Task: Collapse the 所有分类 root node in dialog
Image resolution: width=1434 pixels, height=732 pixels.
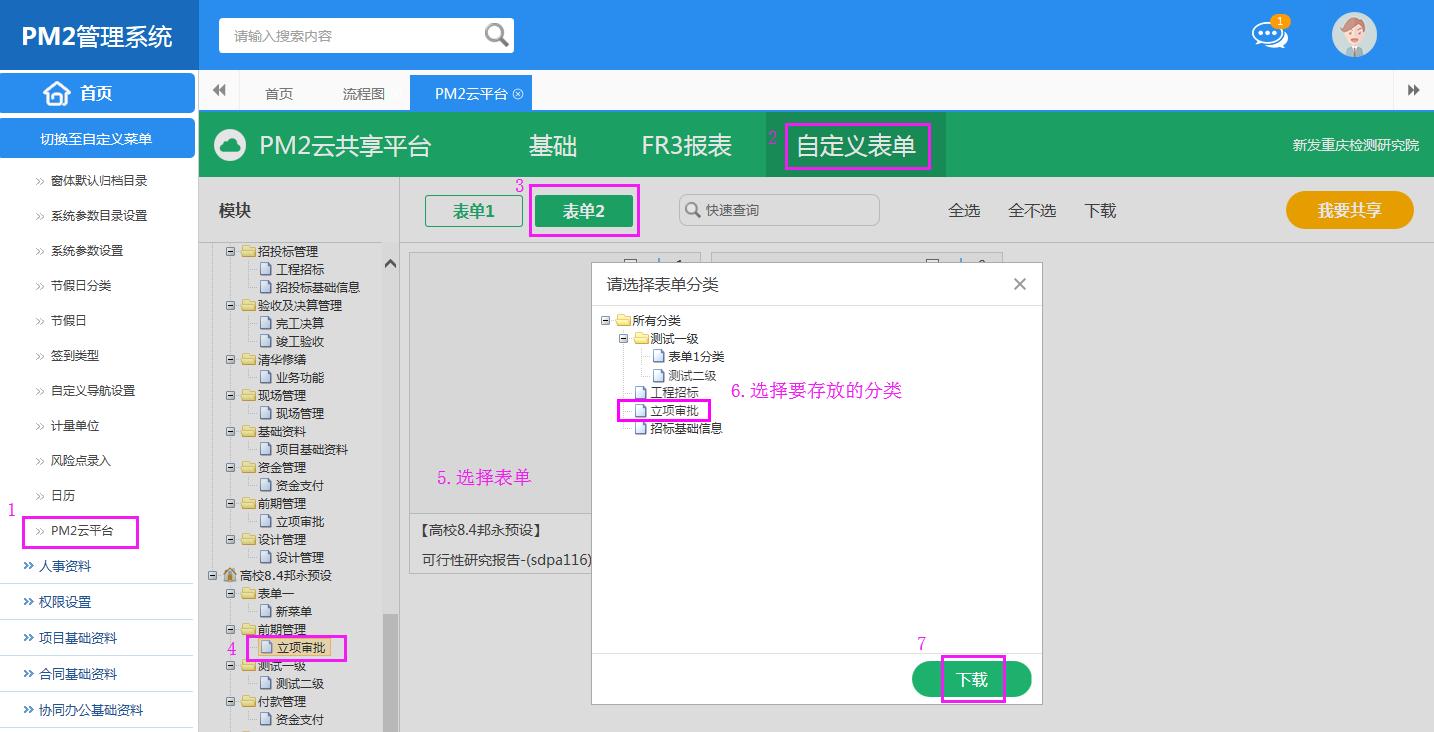Action: point(606,321)
